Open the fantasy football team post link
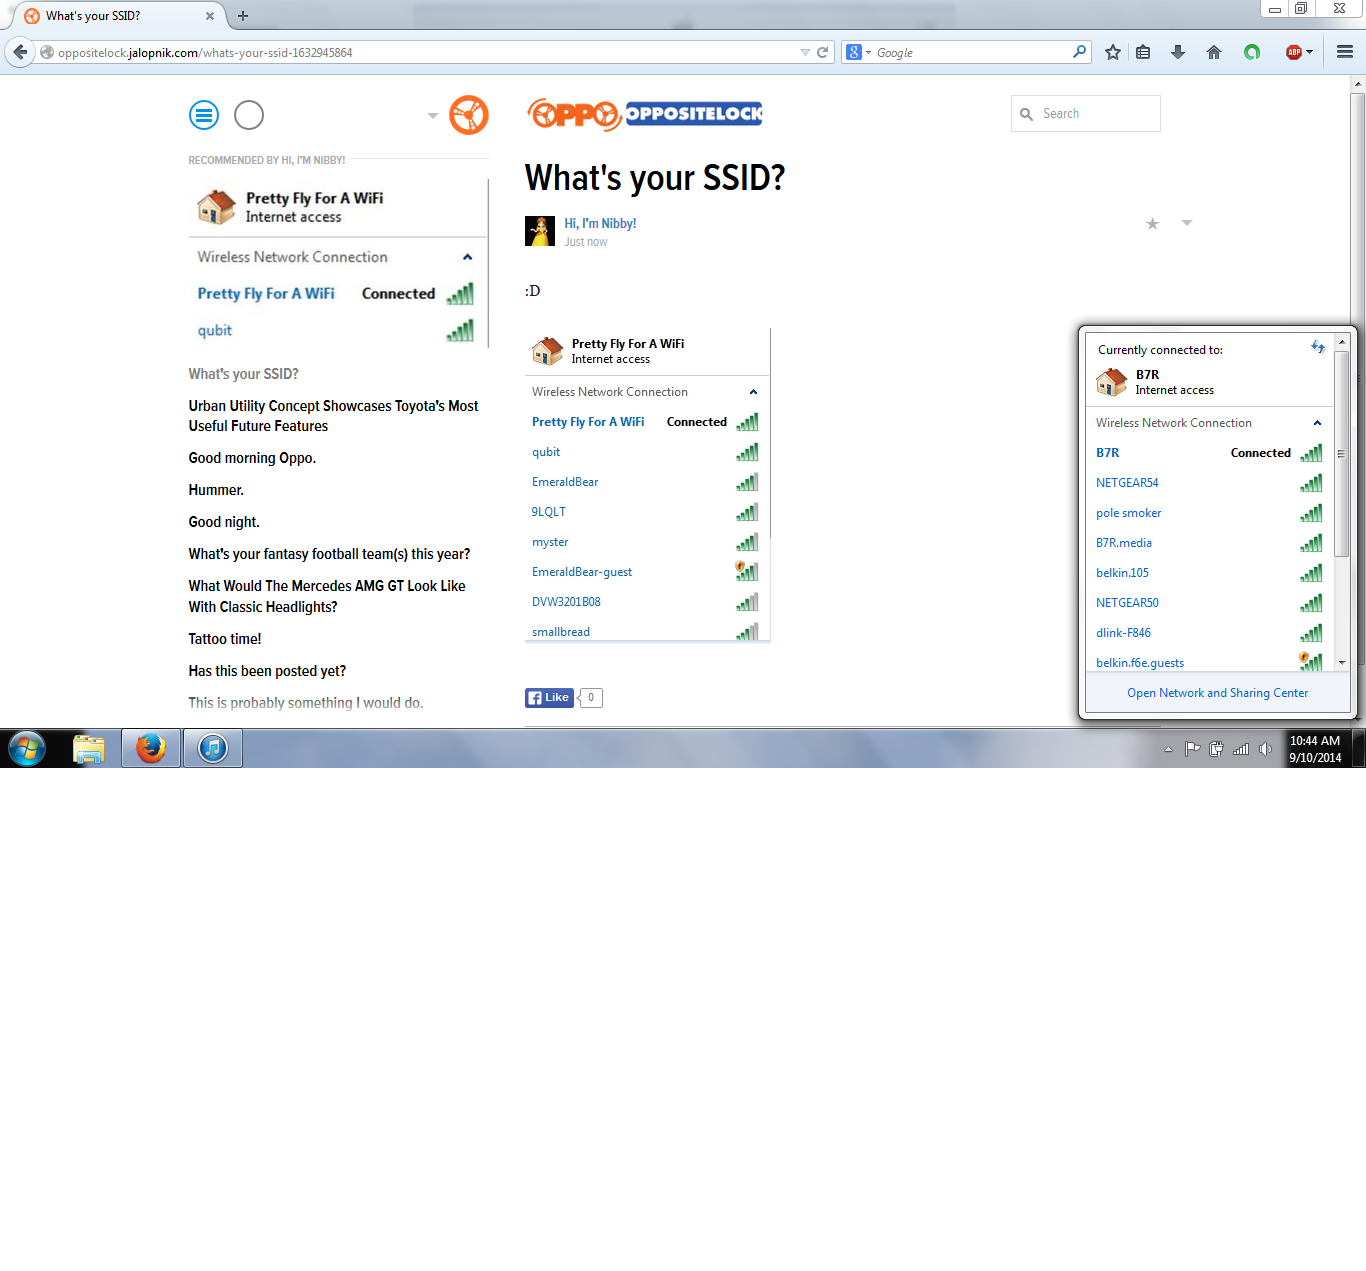 pyautogui.click(x=329, y=554)
